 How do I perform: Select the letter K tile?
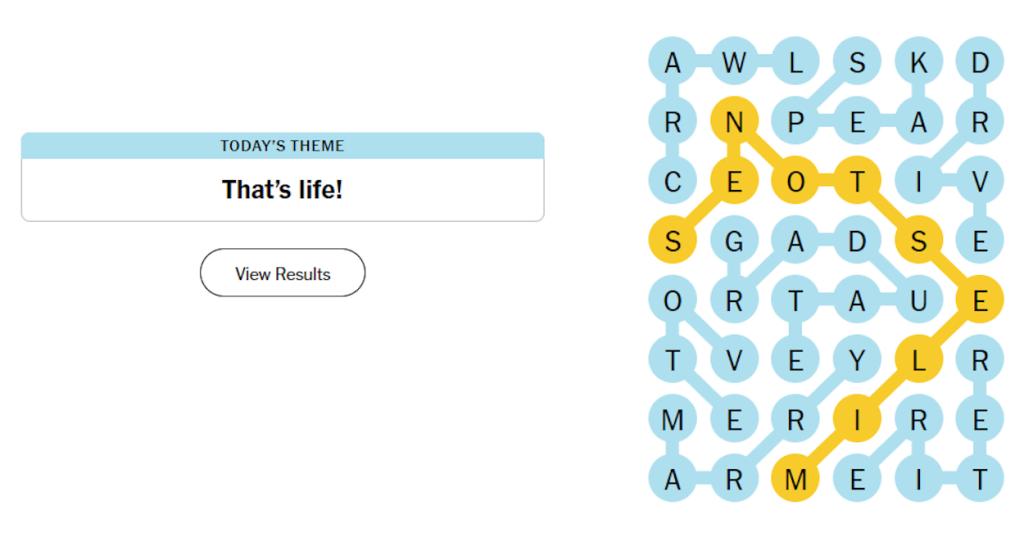[x=918, y=62]
